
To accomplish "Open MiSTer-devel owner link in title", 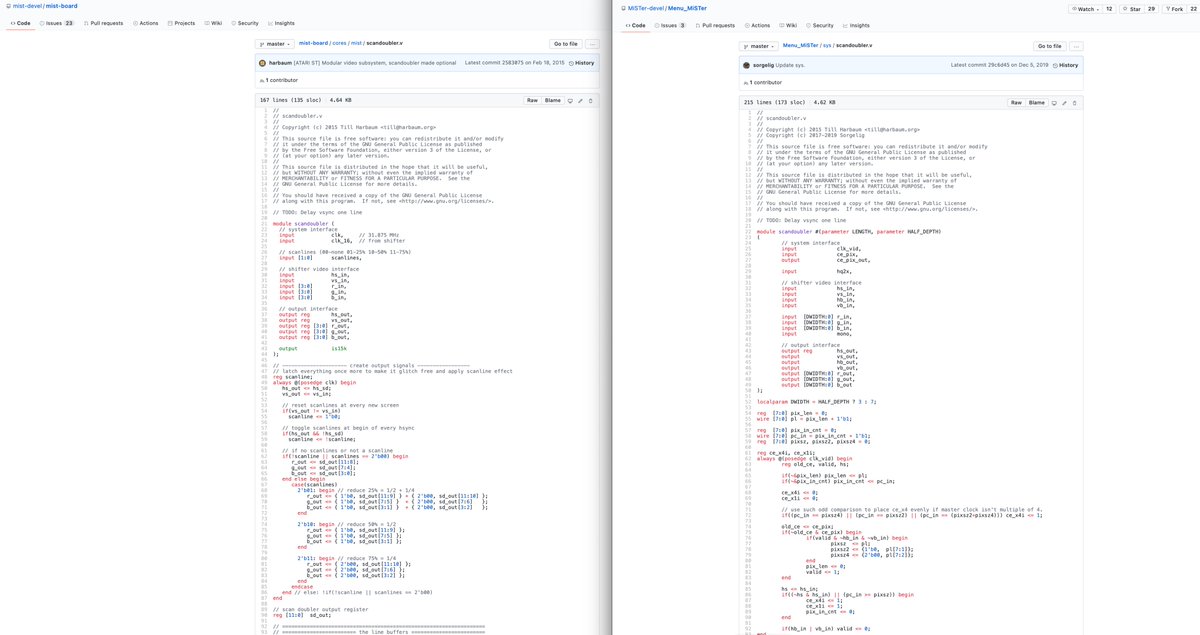I will coord(645,8).
